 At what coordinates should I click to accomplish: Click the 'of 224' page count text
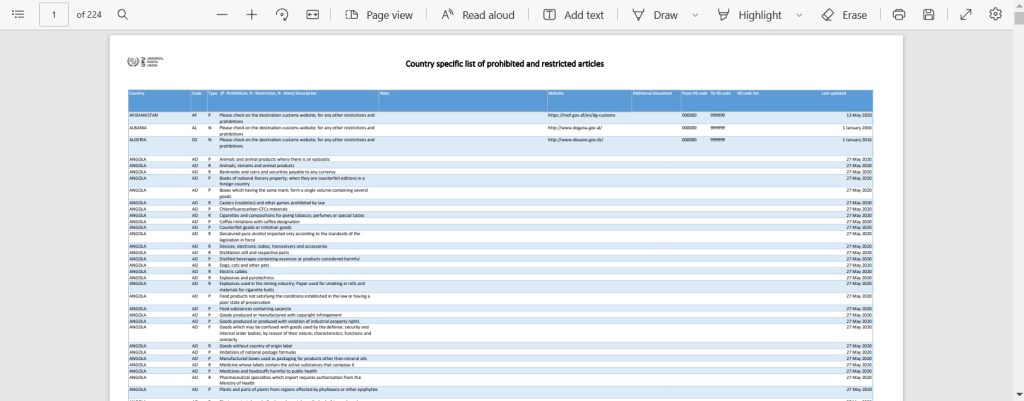click(x=89, y=14)
